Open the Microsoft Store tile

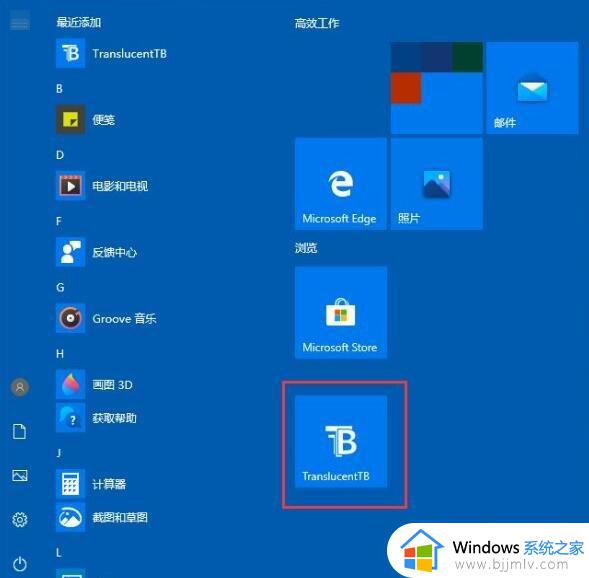coord(341,312)
